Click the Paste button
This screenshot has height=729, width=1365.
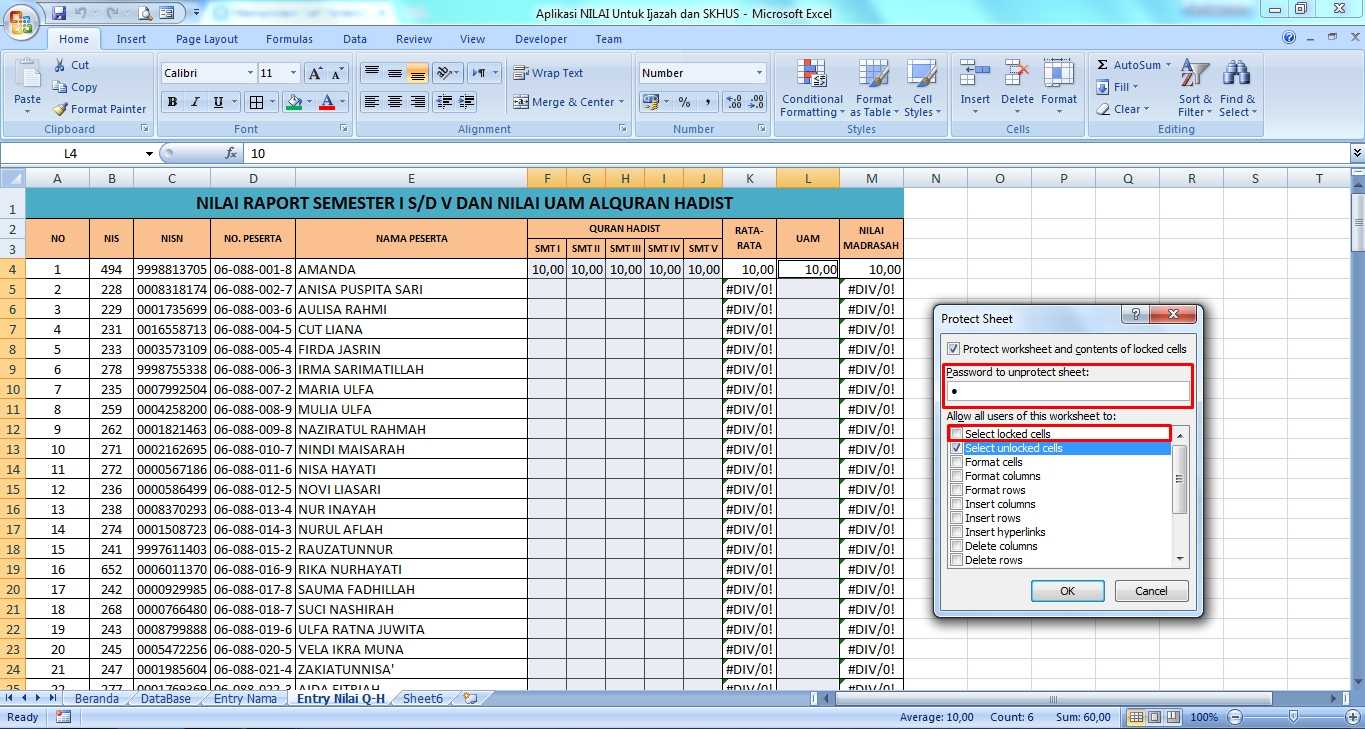point(27,86)
